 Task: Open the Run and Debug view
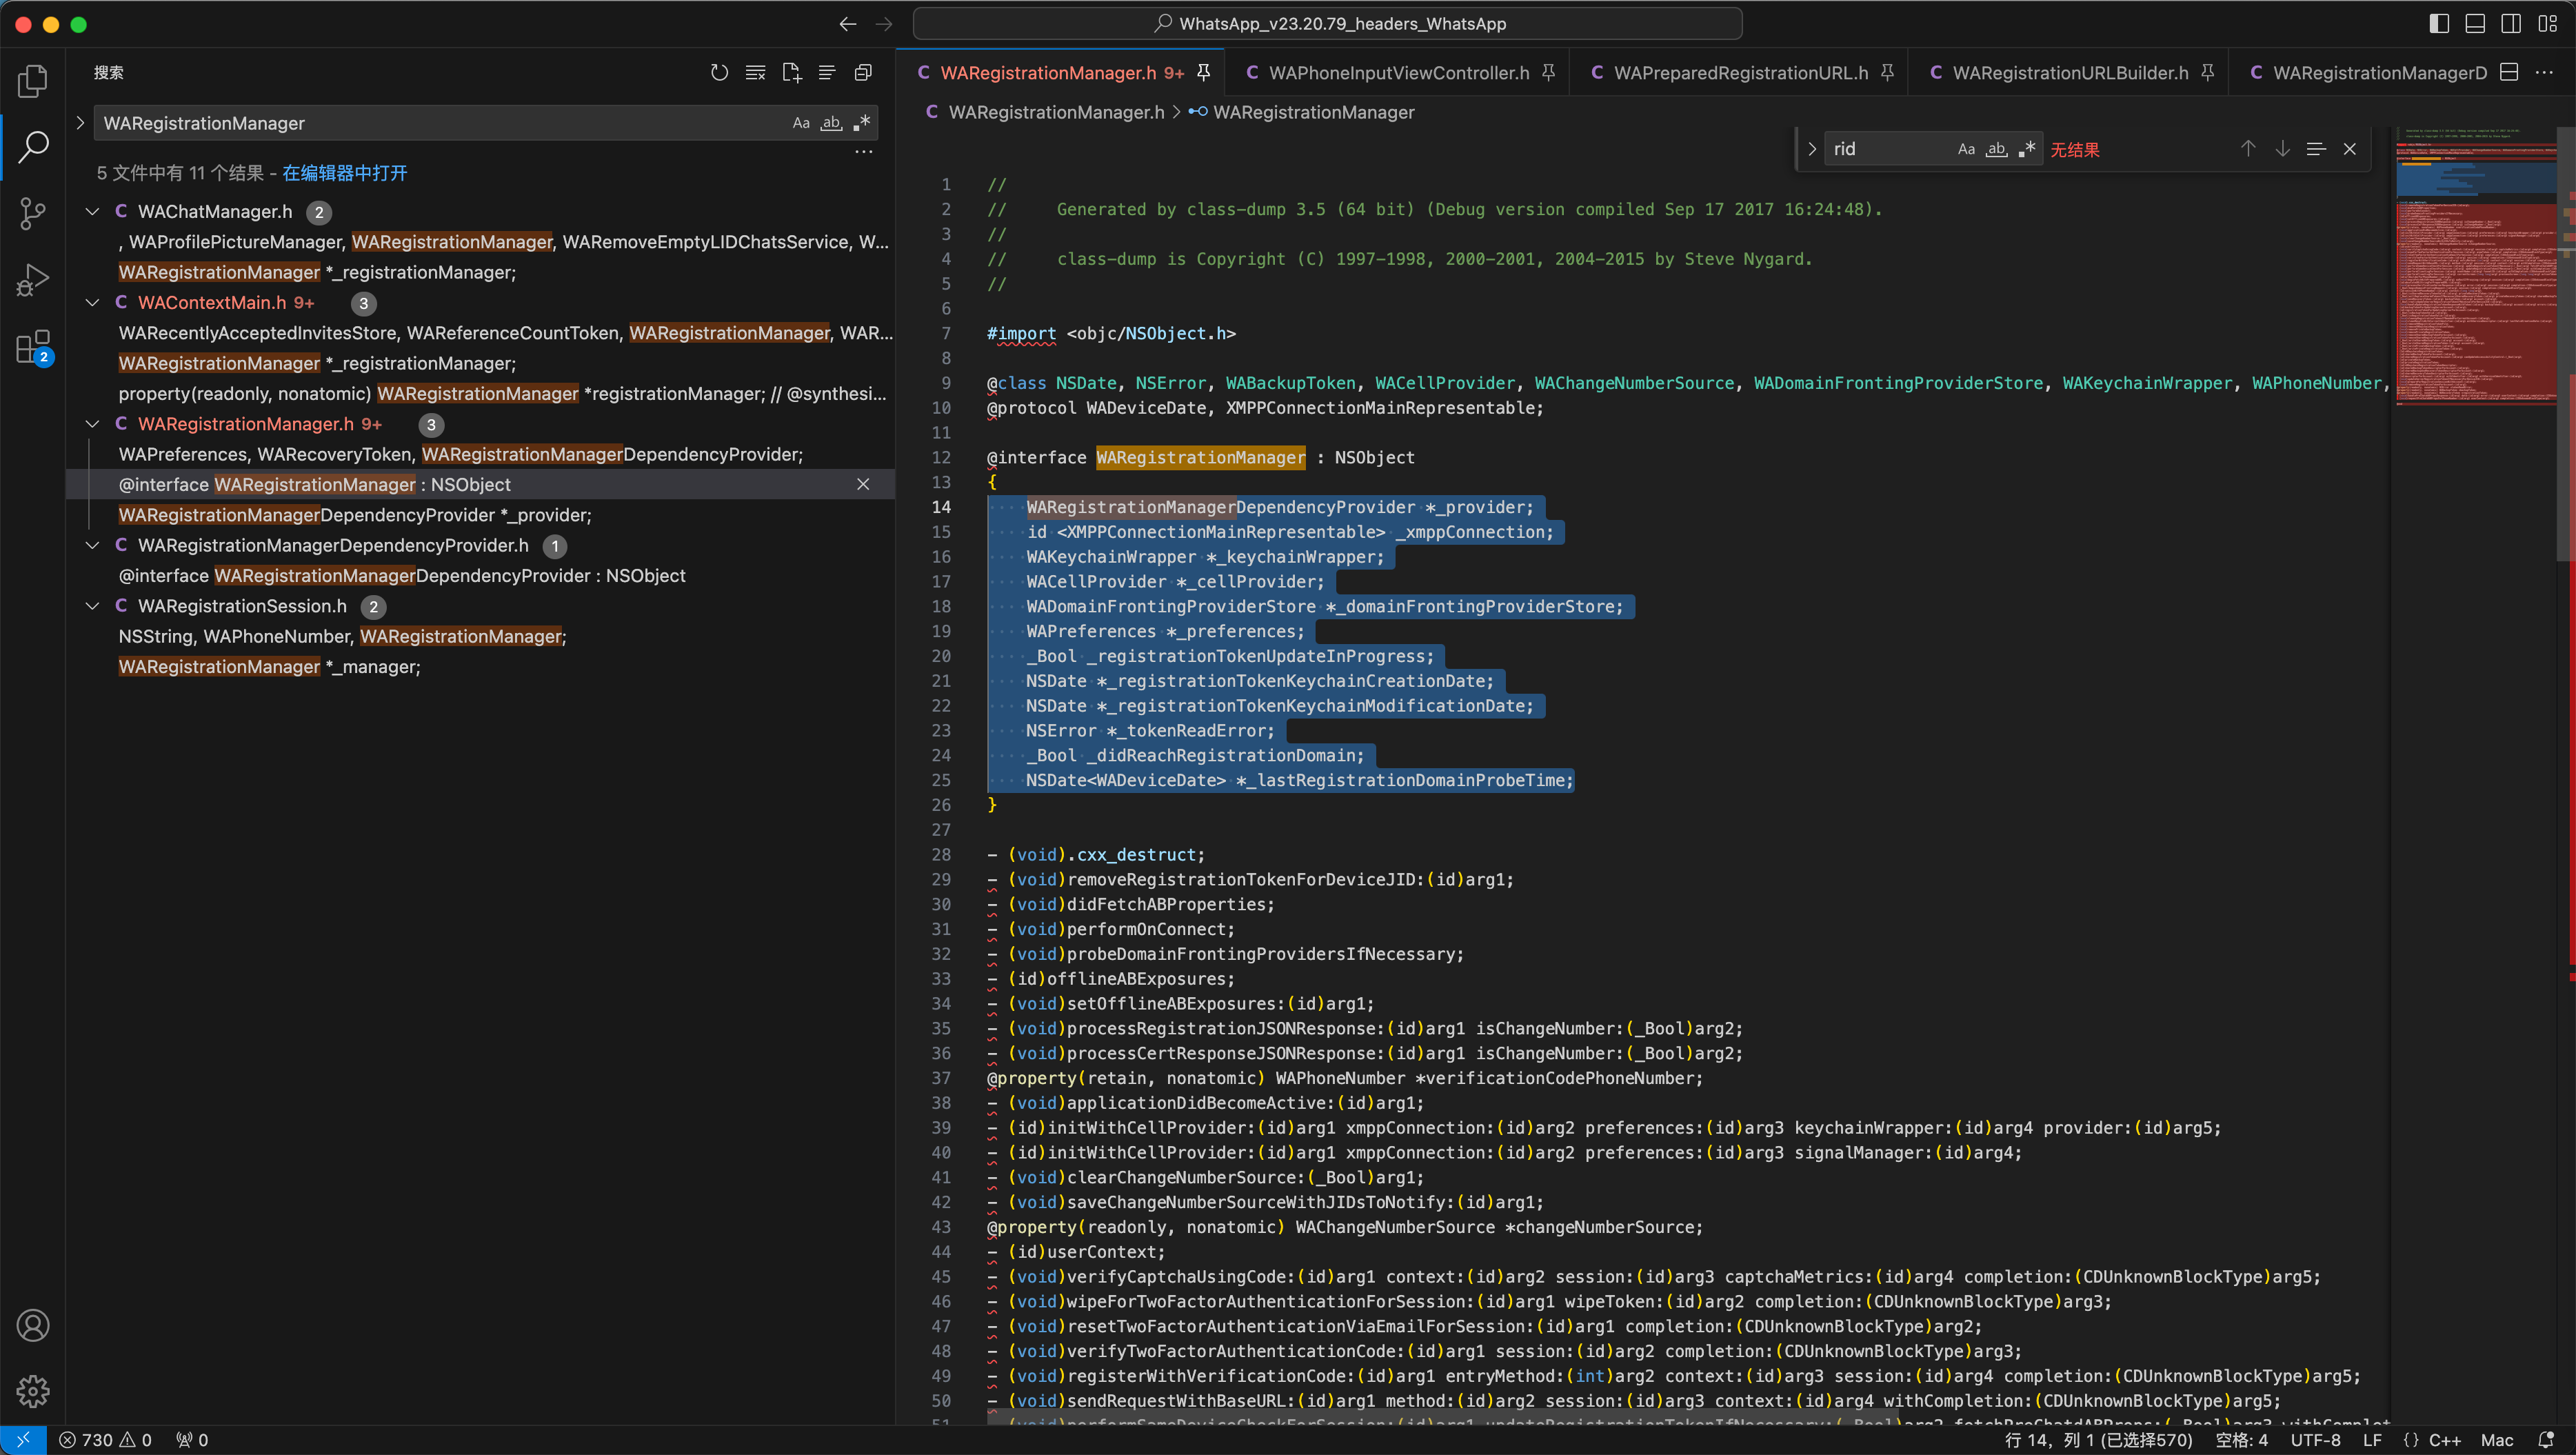(33, 280)
